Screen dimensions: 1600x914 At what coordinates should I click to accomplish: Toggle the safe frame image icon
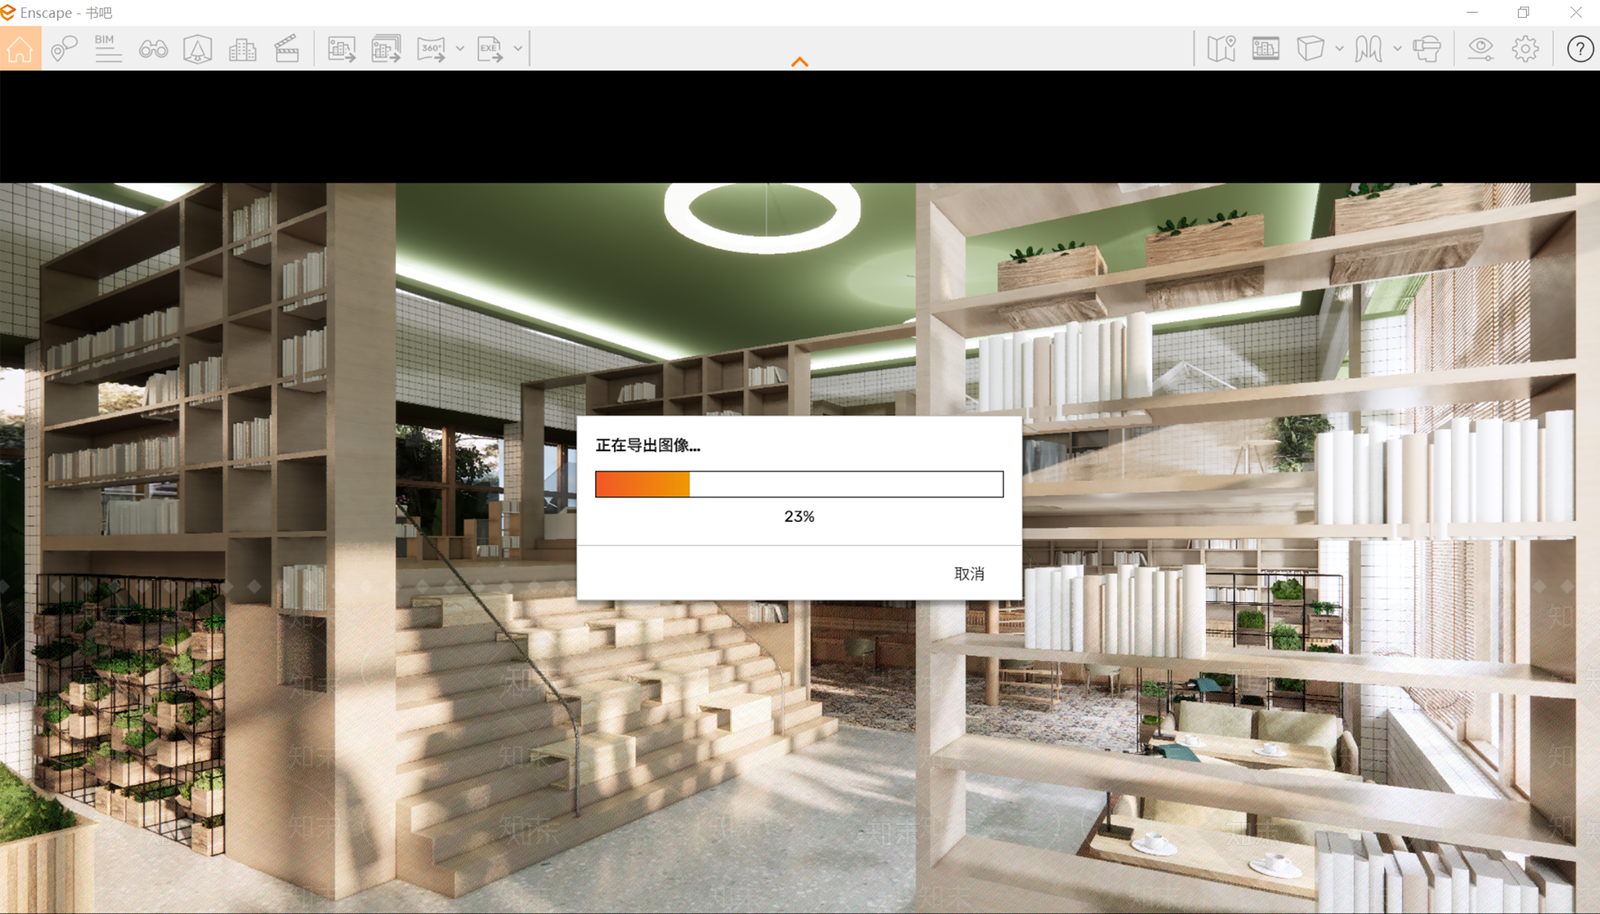[x=1266, y=49]
